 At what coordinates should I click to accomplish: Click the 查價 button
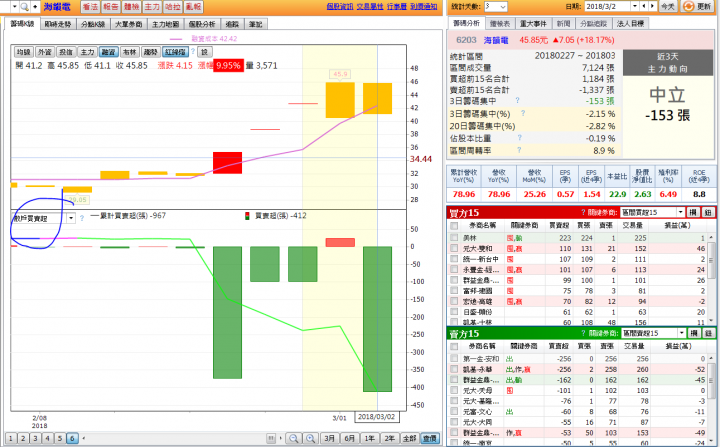(x=430, y=438)
